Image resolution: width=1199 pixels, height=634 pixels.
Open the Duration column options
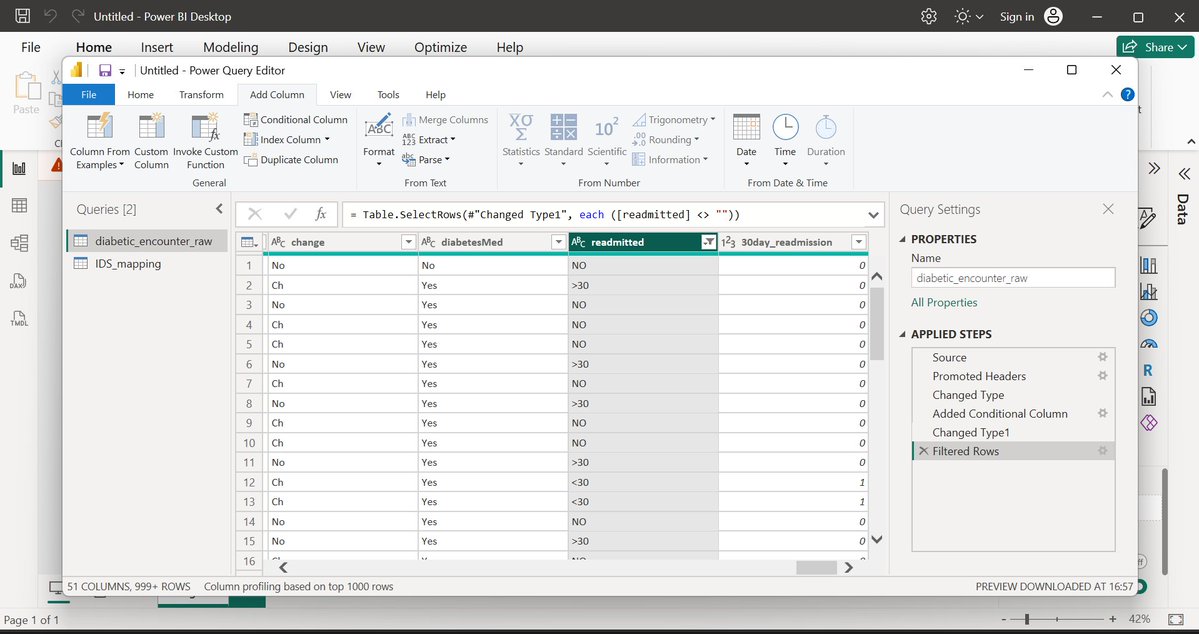click(826, 141)
